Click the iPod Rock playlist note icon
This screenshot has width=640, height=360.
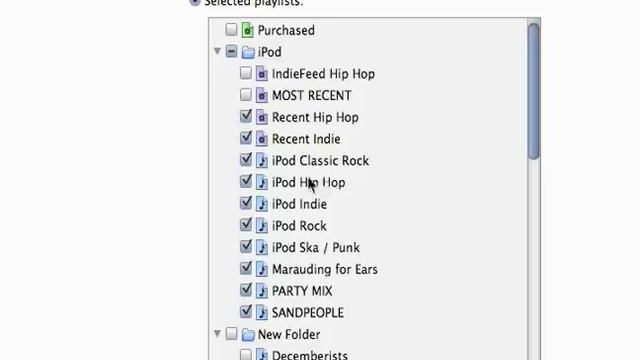tap(262, 226)
